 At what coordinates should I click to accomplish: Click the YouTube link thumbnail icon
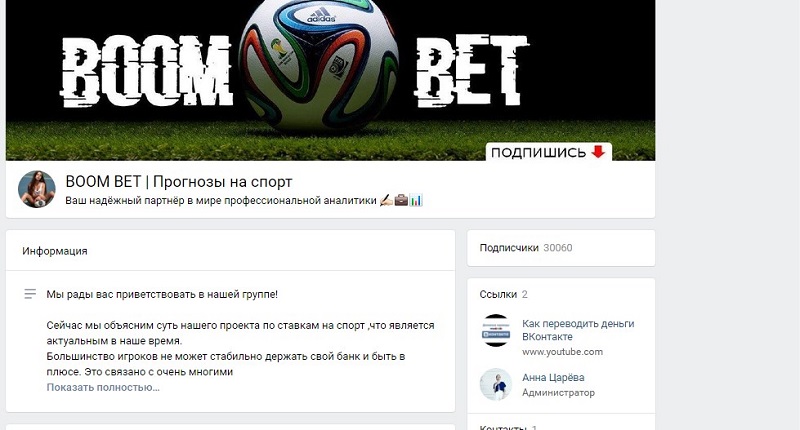496,331
